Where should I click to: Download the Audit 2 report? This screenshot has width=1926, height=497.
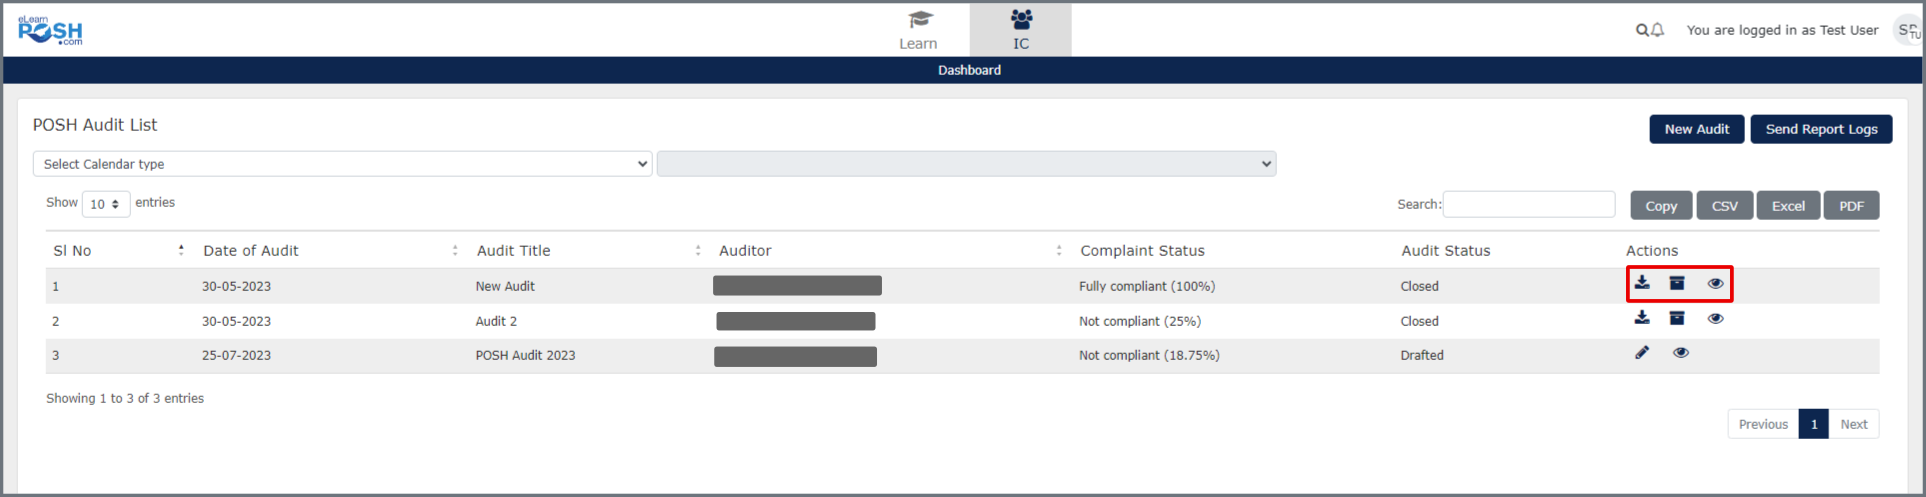tap(1642, 318)
